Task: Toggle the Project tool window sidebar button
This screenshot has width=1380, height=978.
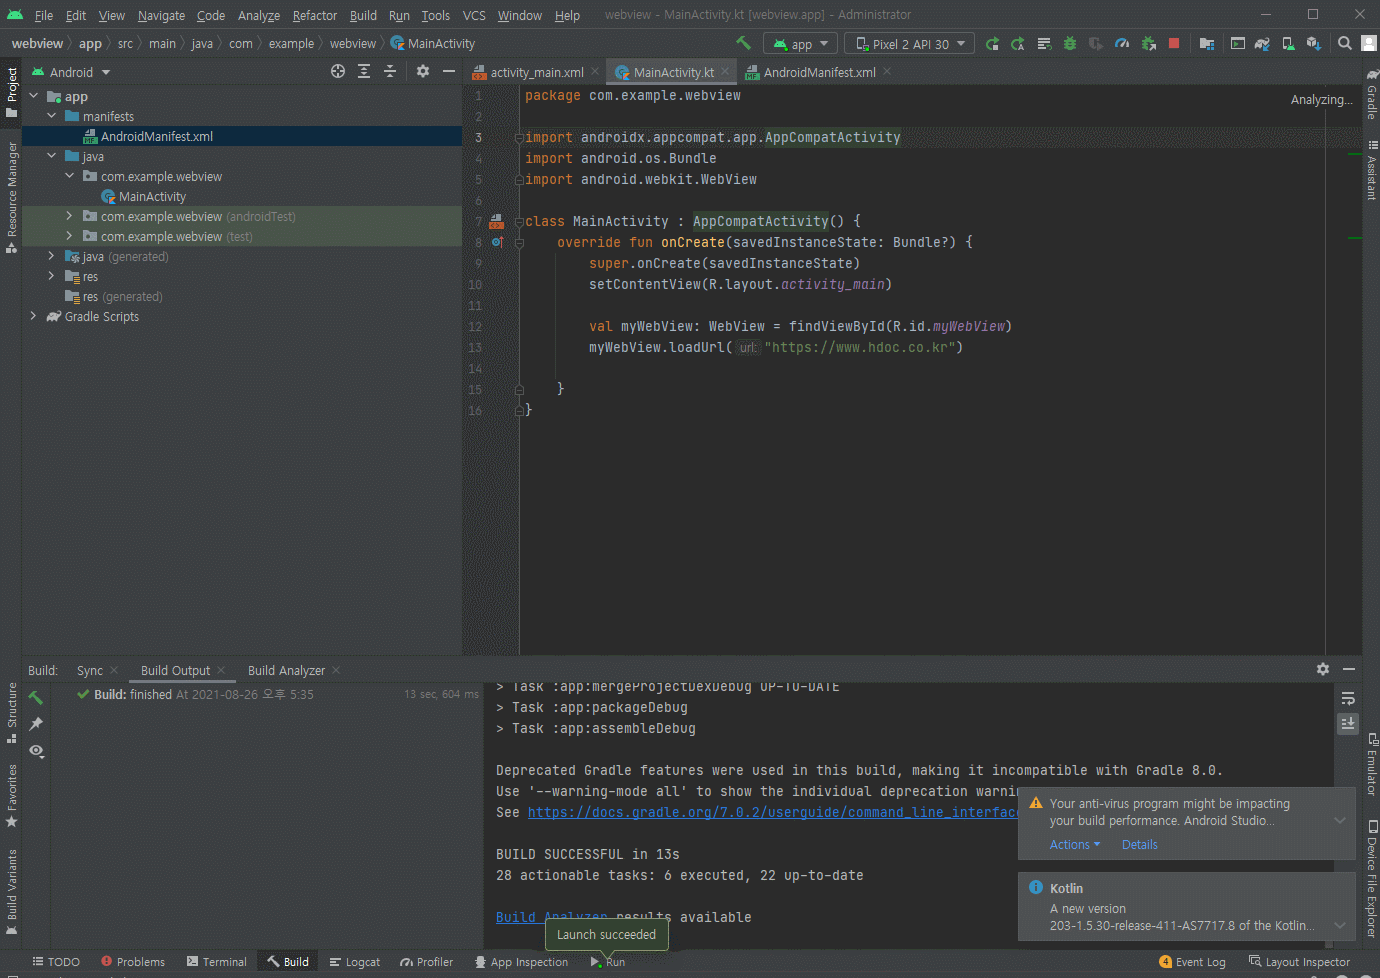Action: 11,92
